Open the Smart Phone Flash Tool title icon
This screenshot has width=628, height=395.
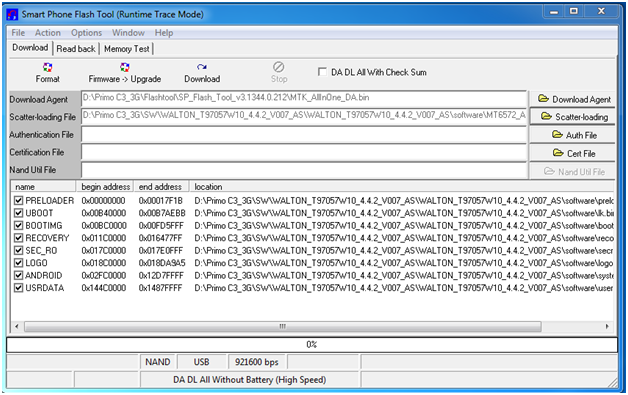tap(12, 15)
